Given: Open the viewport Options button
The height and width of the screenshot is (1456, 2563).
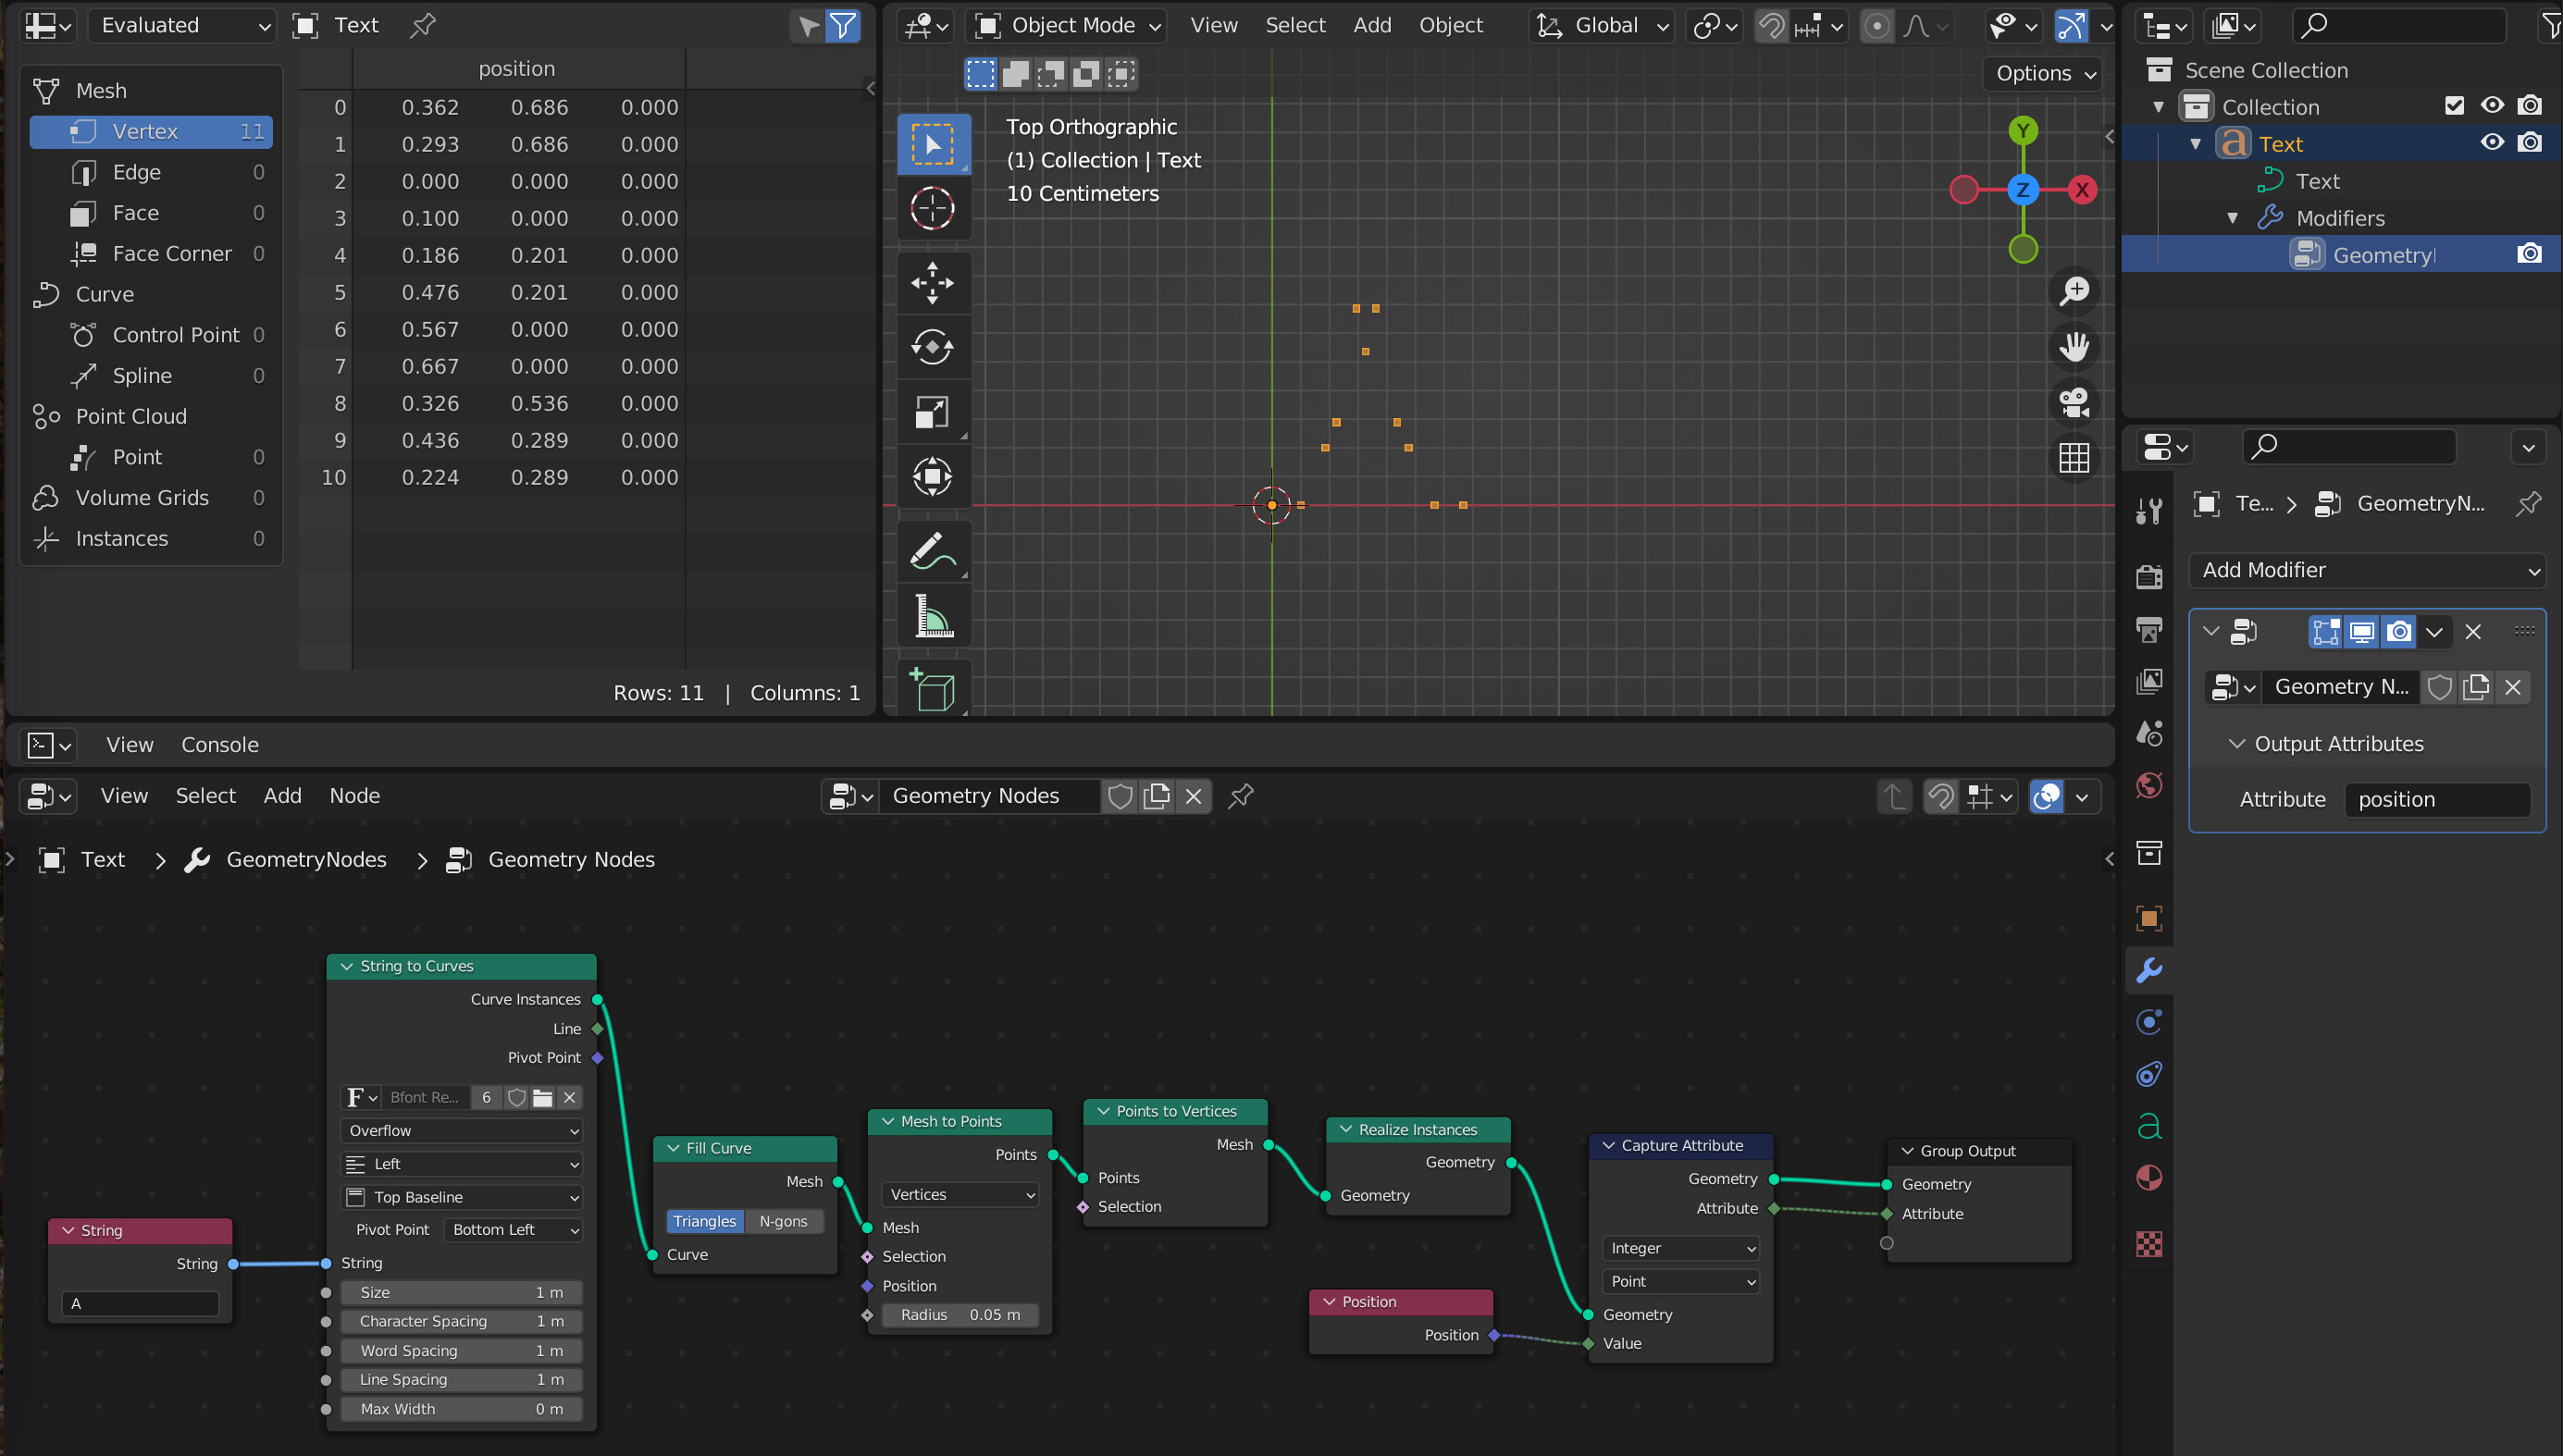Looking at the screenshot, I should tap(2041, 73).
